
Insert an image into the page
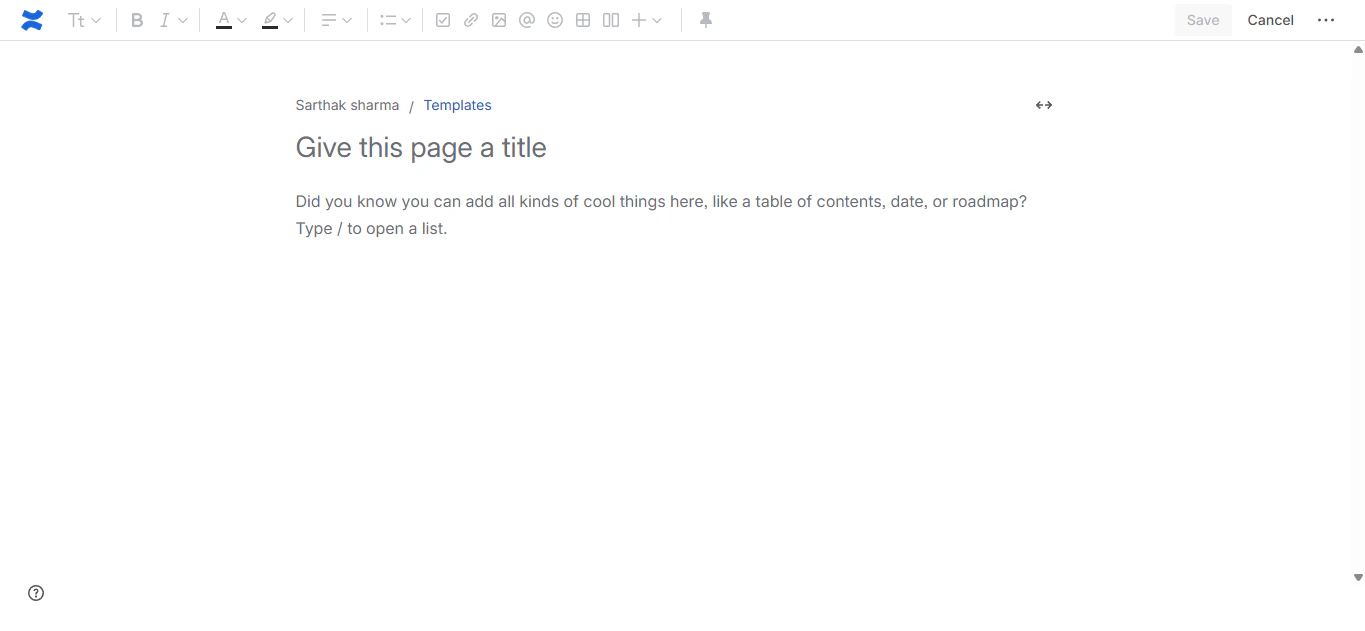point(499,19)
